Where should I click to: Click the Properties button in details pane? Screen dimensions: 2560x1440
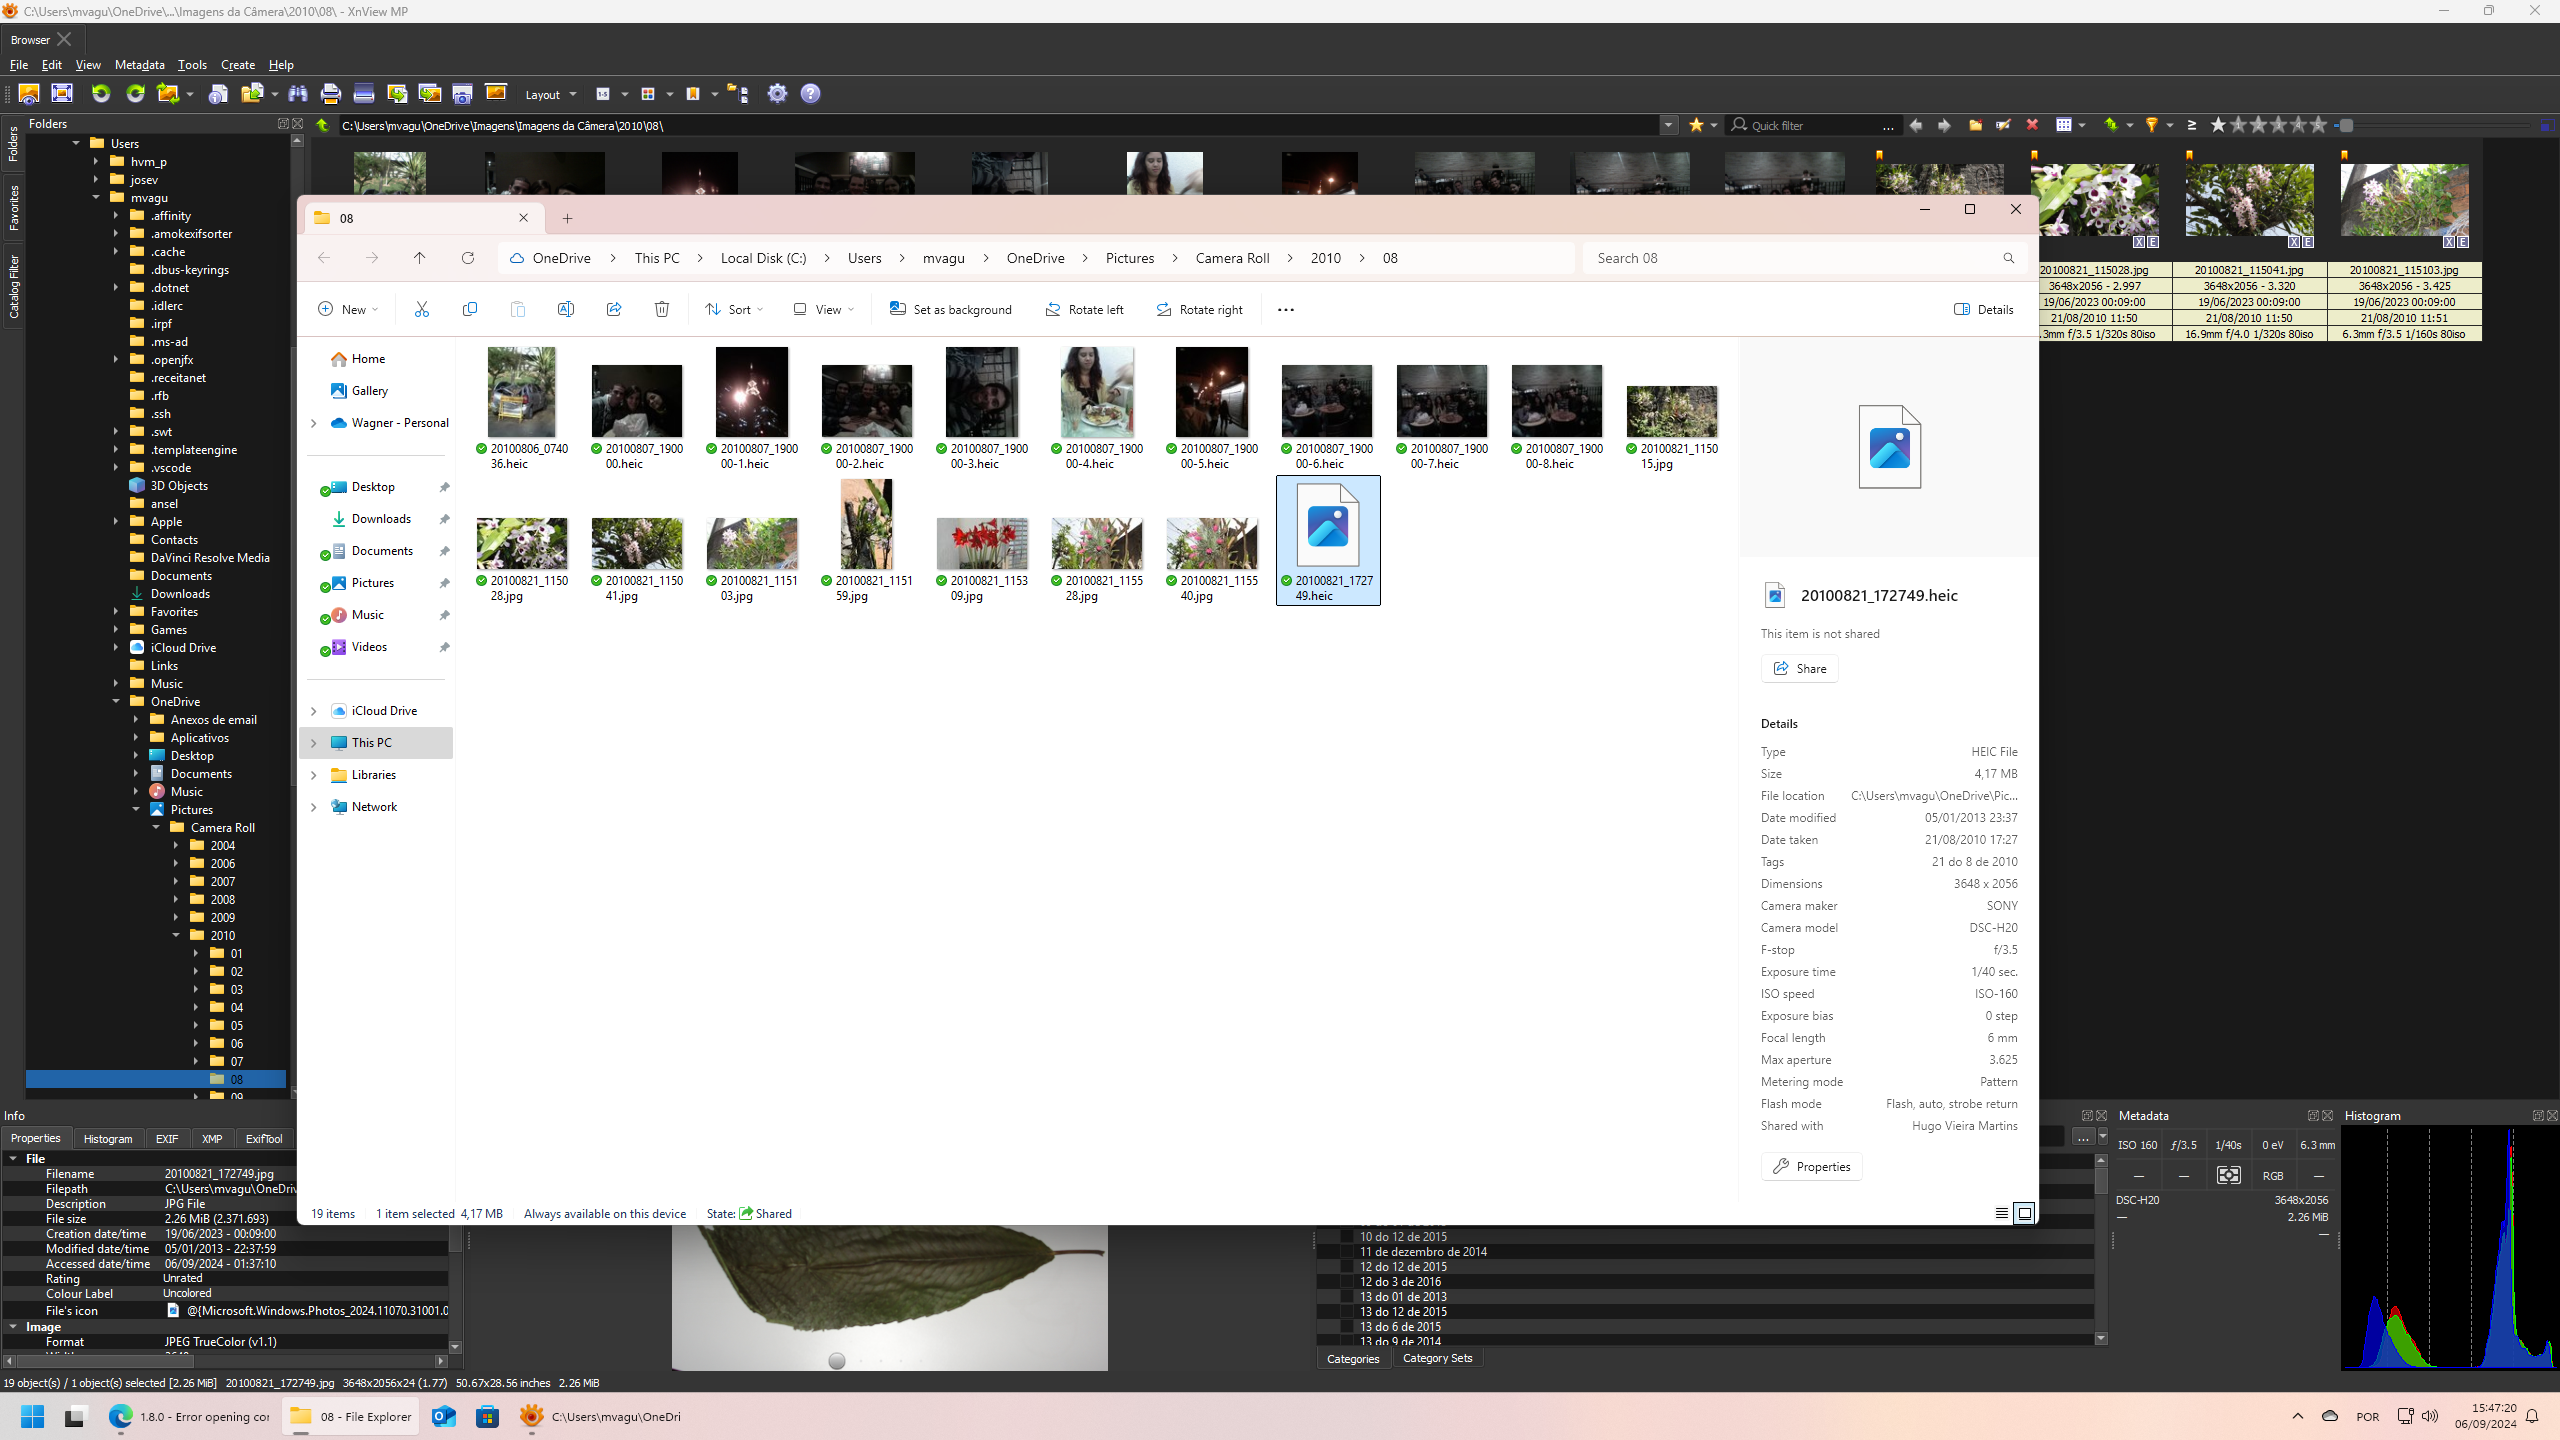1811,1167
